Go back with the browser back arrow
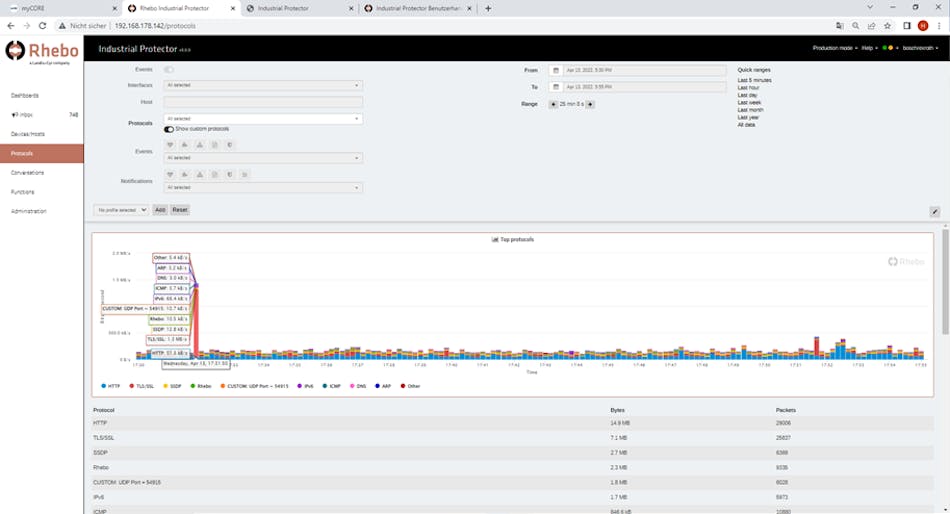The image size is (950, 514). tap(10, 25)
